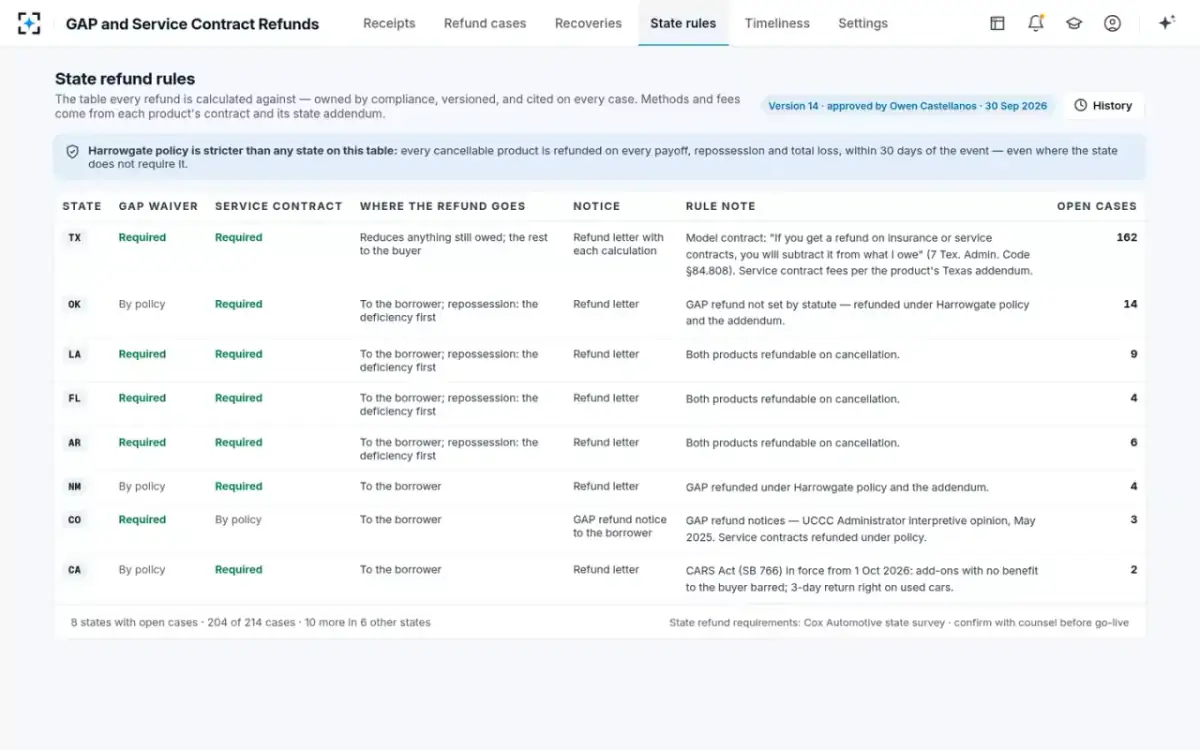Click "GAP refund notice to the borrower" cell
This screenshot has height=750, width=1200.
[620, 526]
